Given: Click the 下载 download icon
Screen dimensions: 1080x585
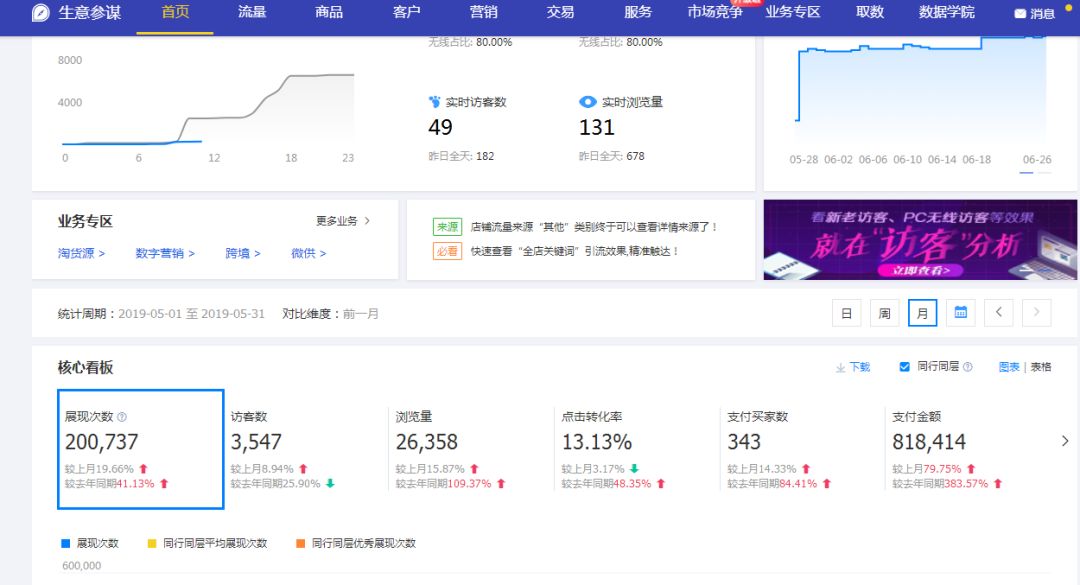Looking at the screenshot, I should (x=841, y=368).
